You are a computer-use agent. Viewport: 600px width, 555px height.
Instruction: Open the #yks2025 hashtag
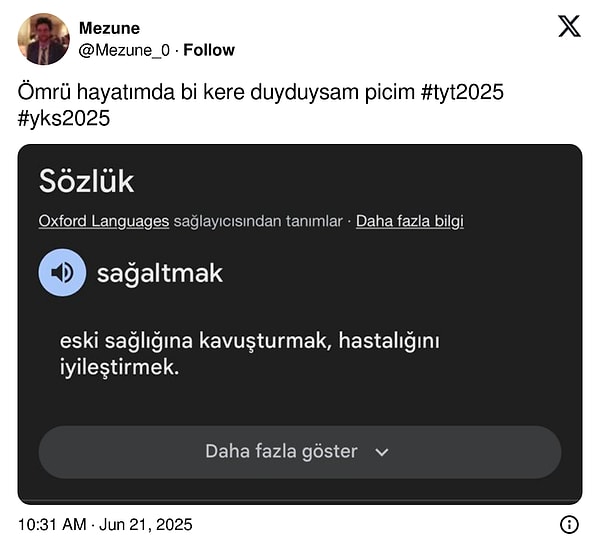point(64,118)
